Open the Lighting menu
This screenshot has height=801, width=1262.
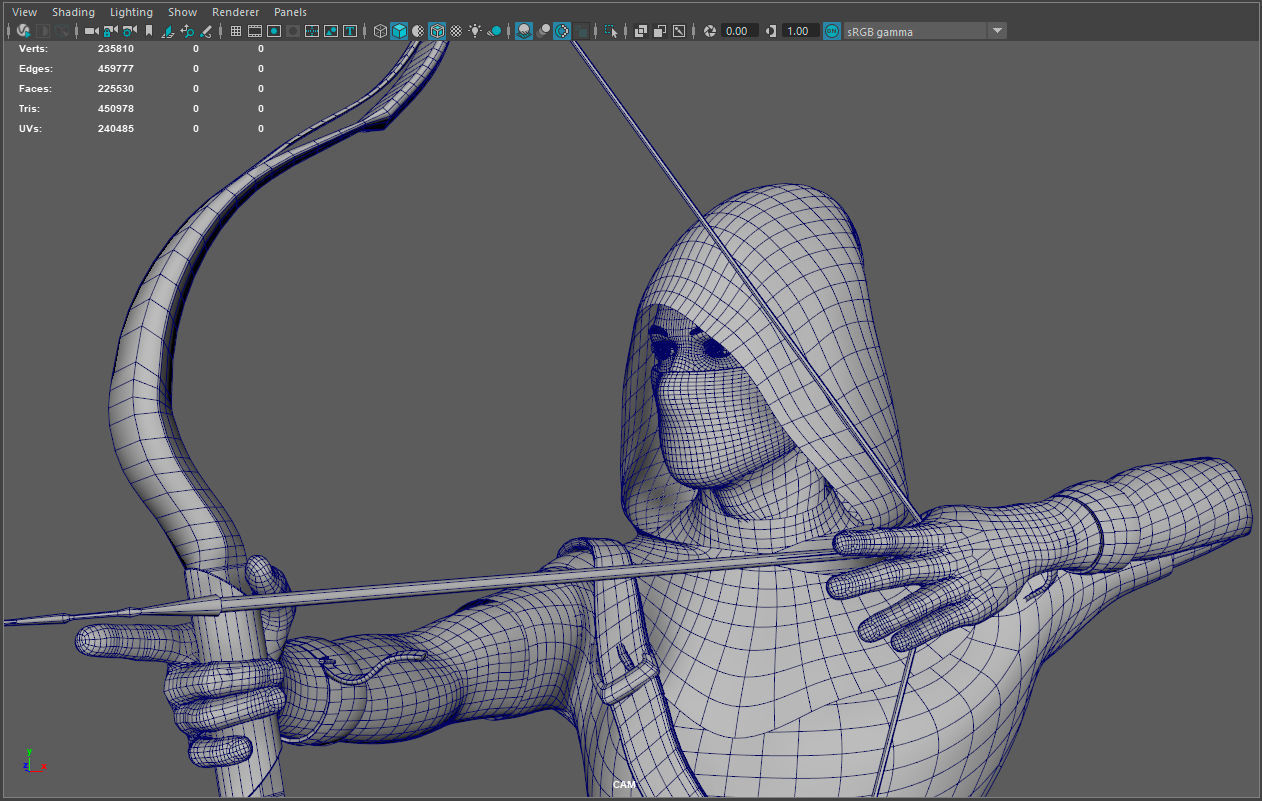pos(131,12)
